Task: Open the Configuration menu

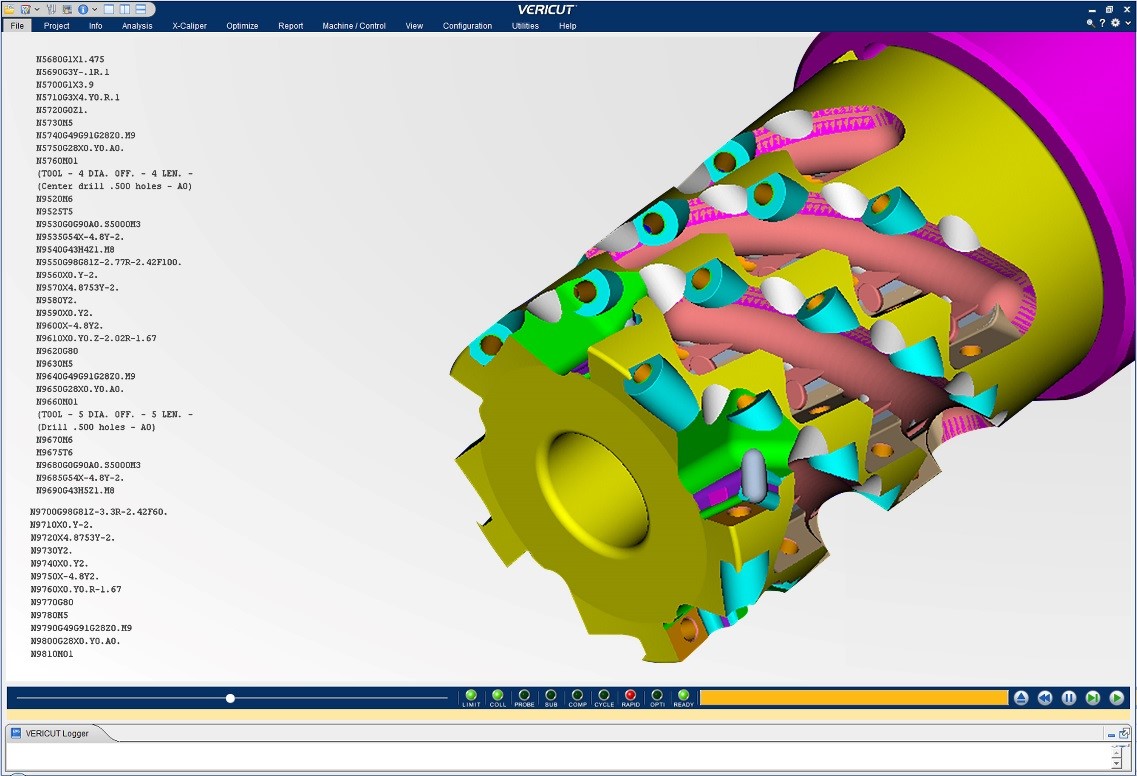Action: point(467,25)
